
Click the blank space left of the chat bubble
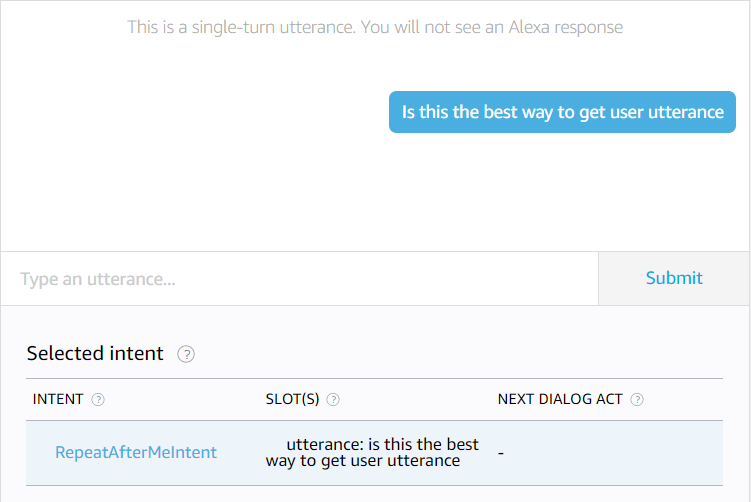pos(200,112)
